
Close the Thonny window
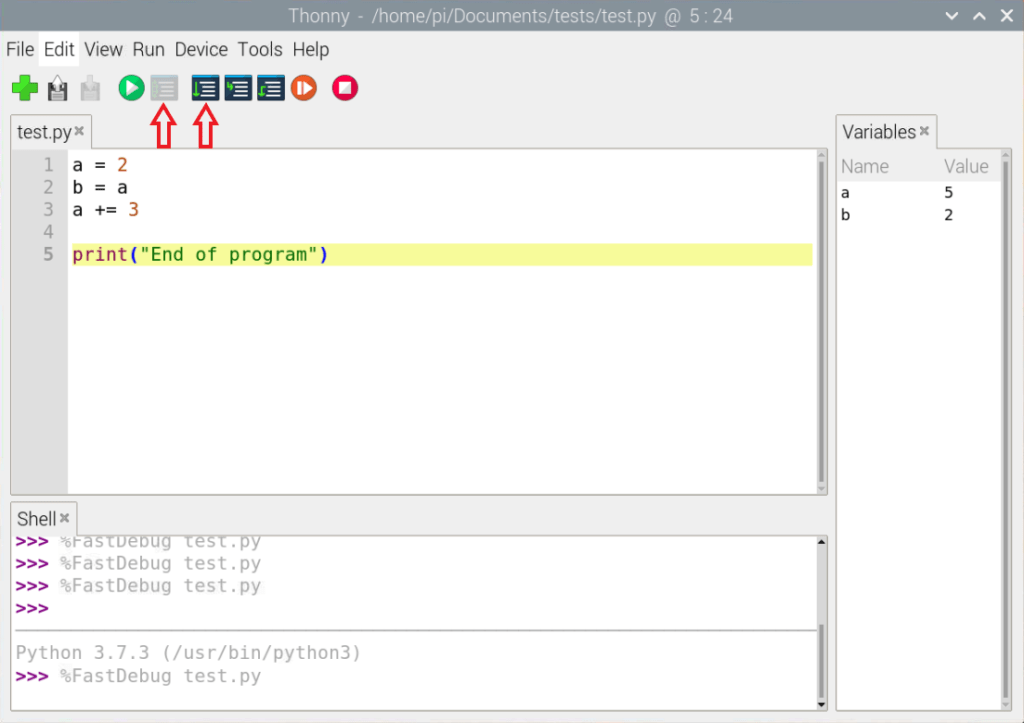[x=1007, y=16]
